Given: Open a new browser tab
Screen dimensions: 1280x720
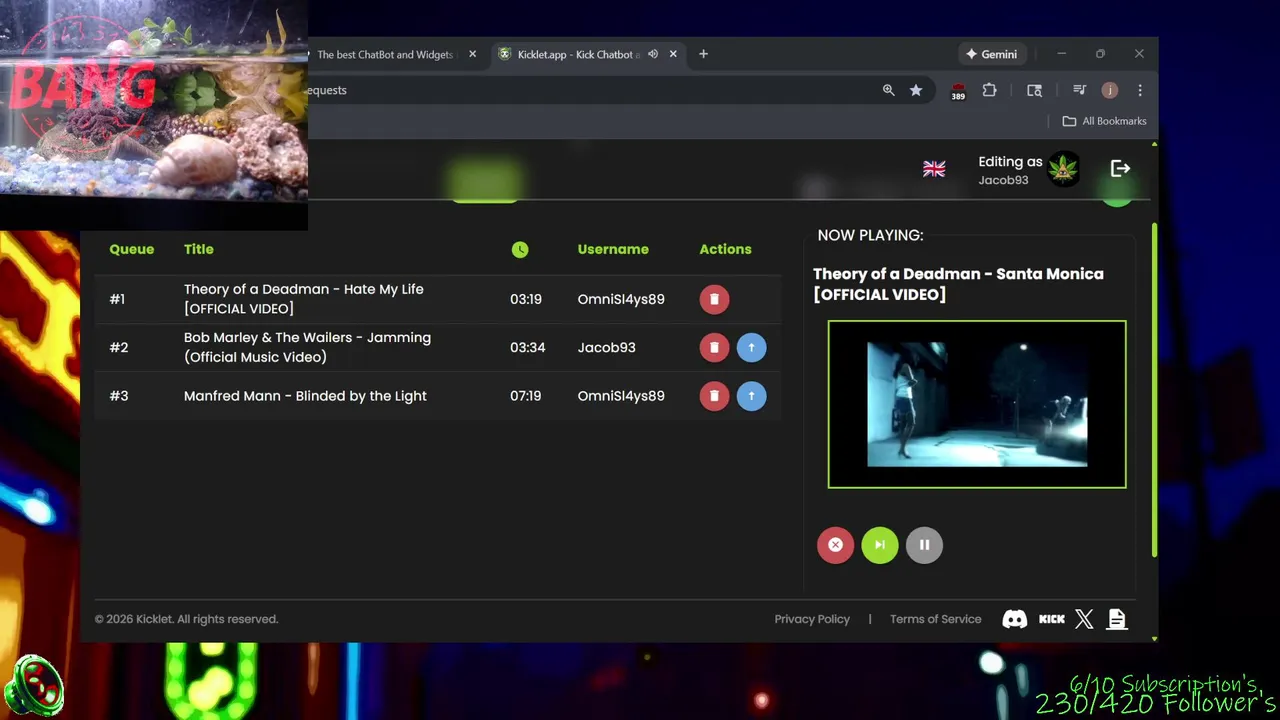Looking at the screenshot, I should (x=703, y=54).
